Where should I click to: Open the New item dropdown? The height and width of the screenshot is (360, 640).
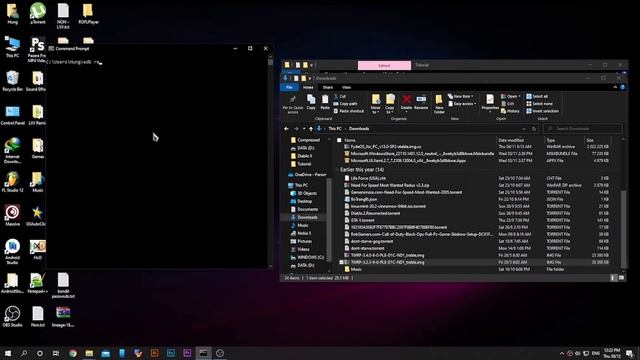pyautogui.click(x=460, y=96)
